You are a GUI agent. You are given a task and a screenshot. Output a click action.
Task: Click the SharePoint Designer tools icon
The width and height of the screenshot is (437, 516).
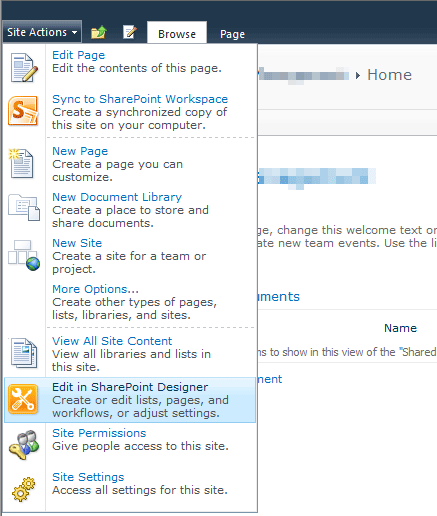[23, 399]
